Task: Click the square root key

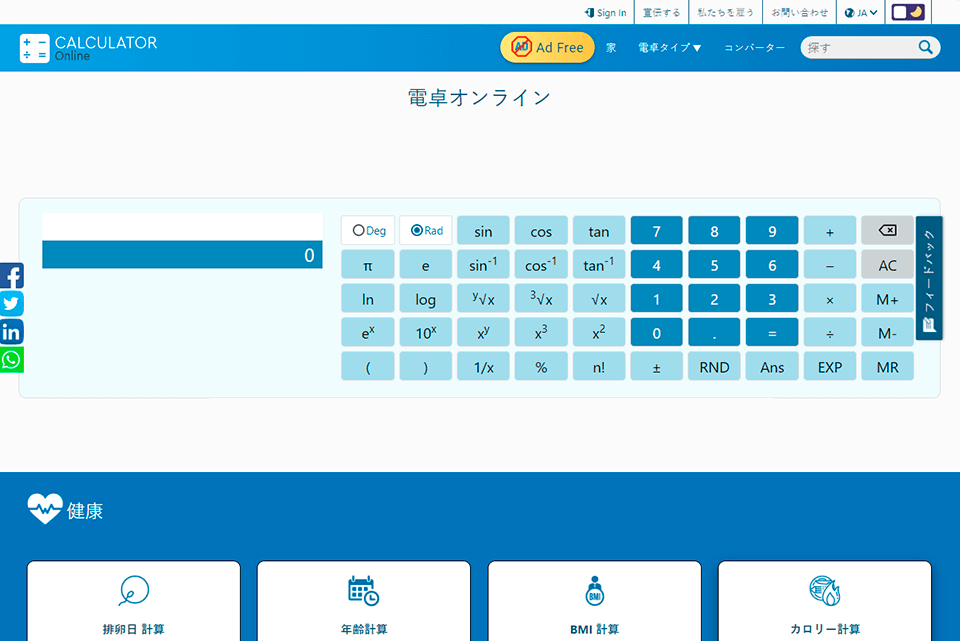Action: tap(599, 299)
